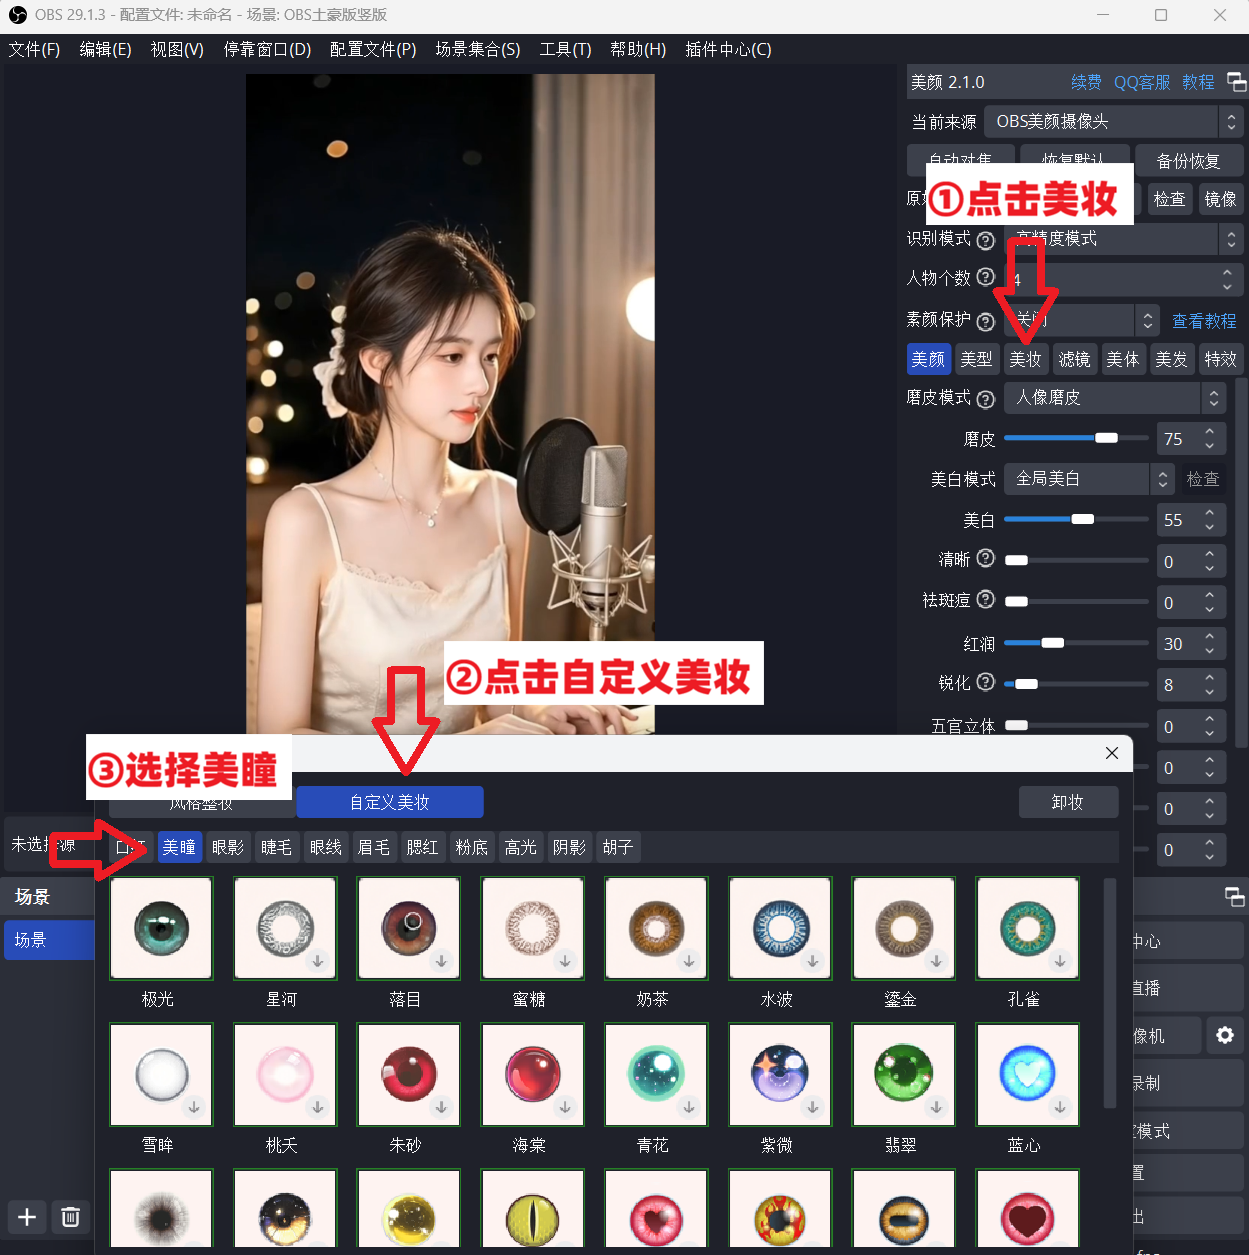Open the 工具(T) menu

564,49
